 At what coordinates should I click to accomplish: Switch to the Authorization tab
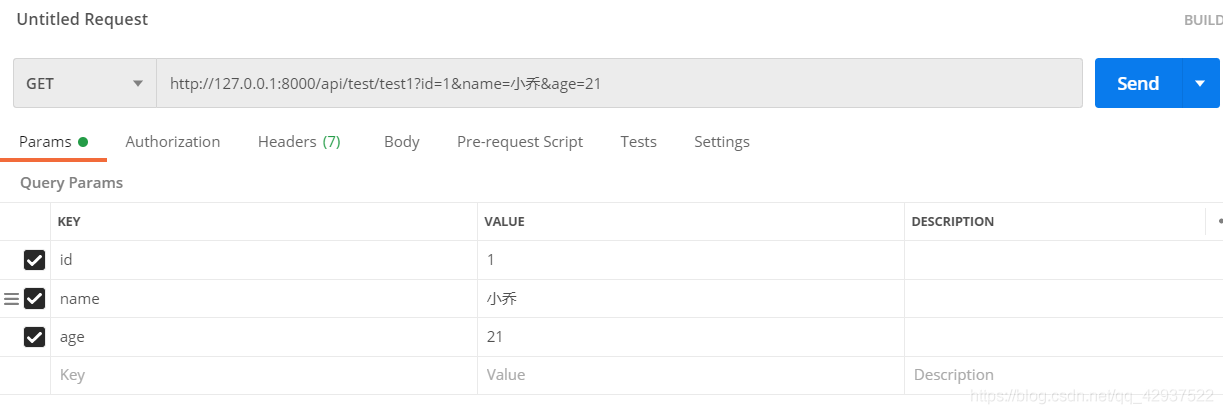(172, 142)
